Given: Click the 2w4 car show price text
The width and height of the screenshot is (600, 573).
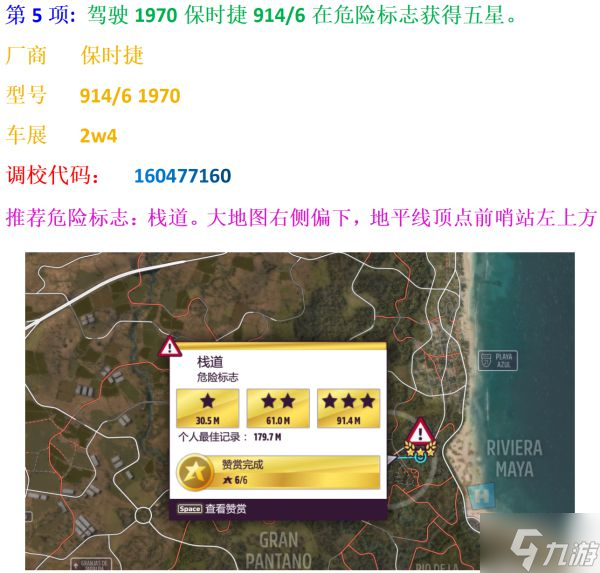Looking at the screenshot, I should tap(98, 136).
